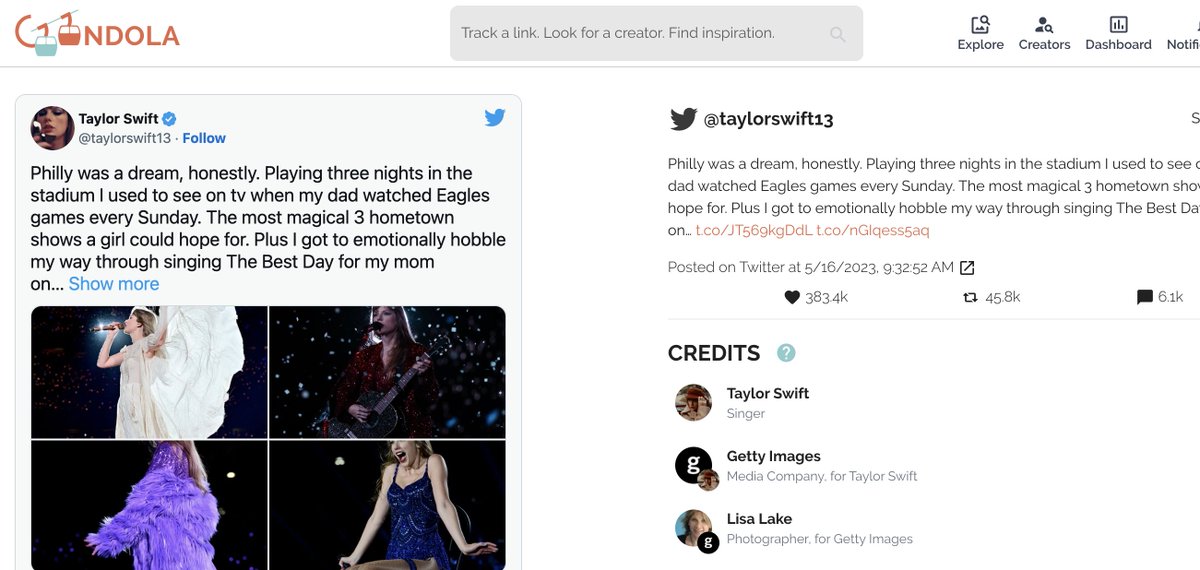Click the Taylor Swift credit avatar
Viewport: 1200px width, 570px height.
point(694,402)
